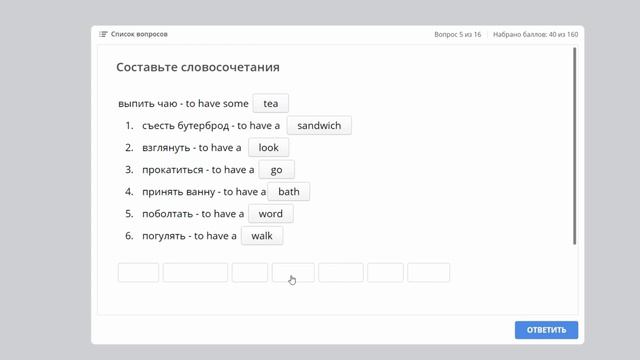Pick the 'look' word tile

[x=269, y=147]
